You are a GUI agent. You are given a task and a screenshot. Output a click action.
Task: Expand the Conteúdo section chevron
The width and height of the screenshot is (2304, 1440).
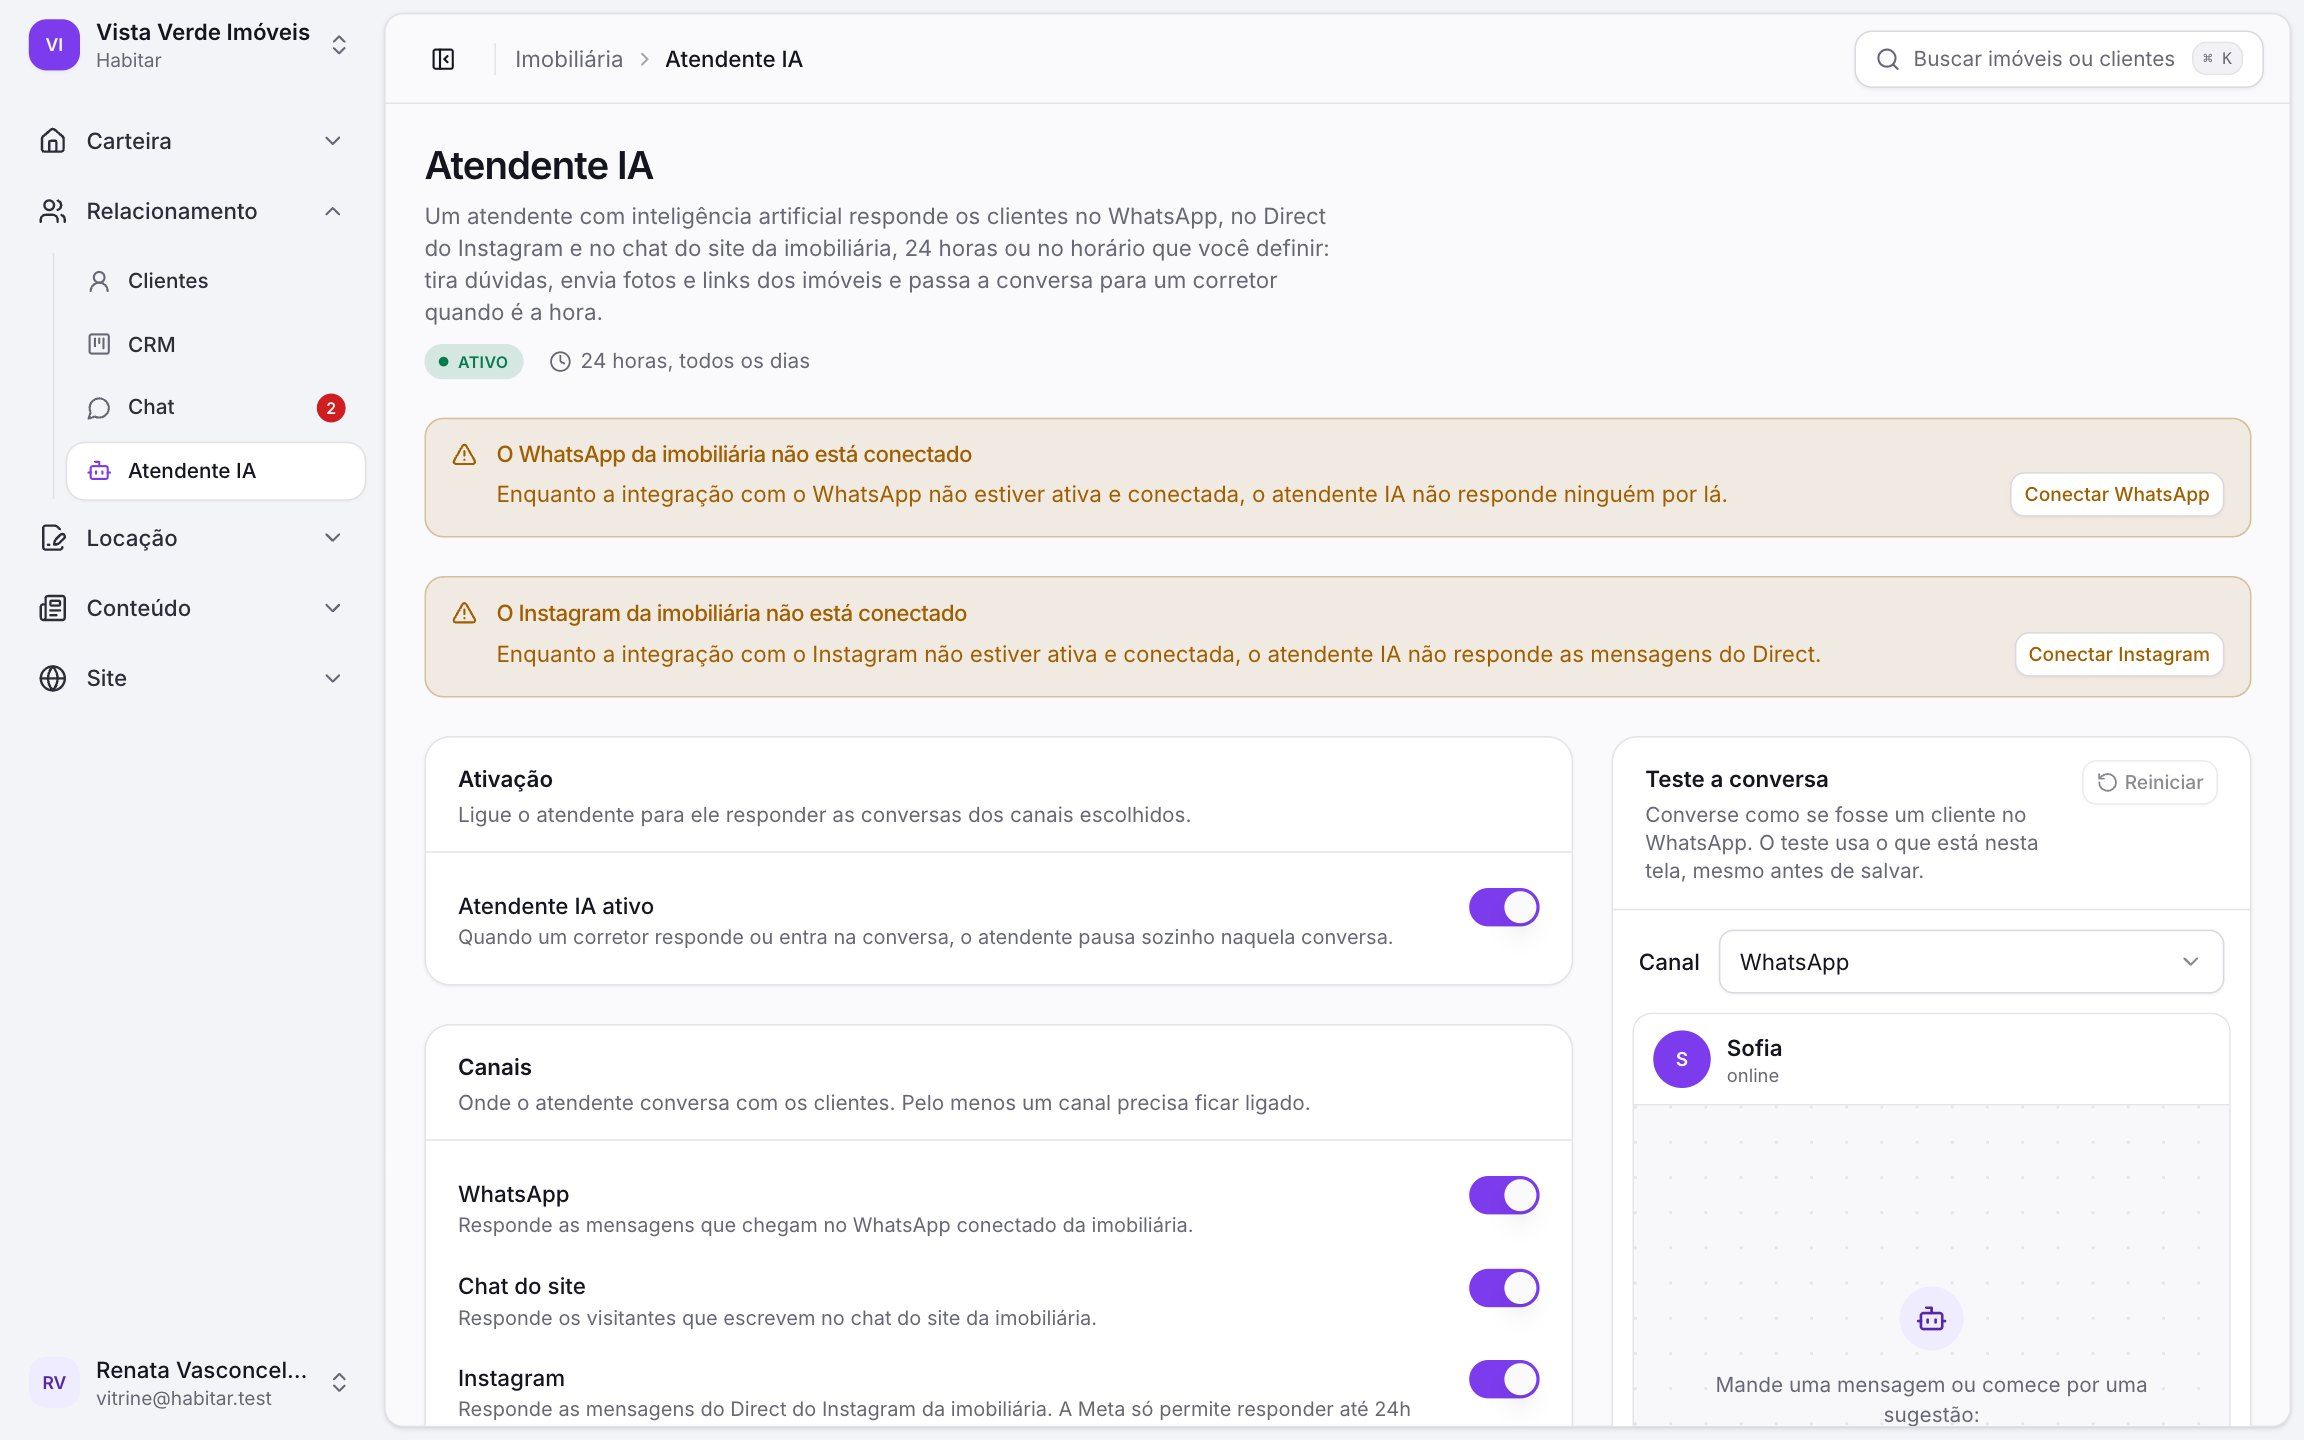click(x=333, y=608)
